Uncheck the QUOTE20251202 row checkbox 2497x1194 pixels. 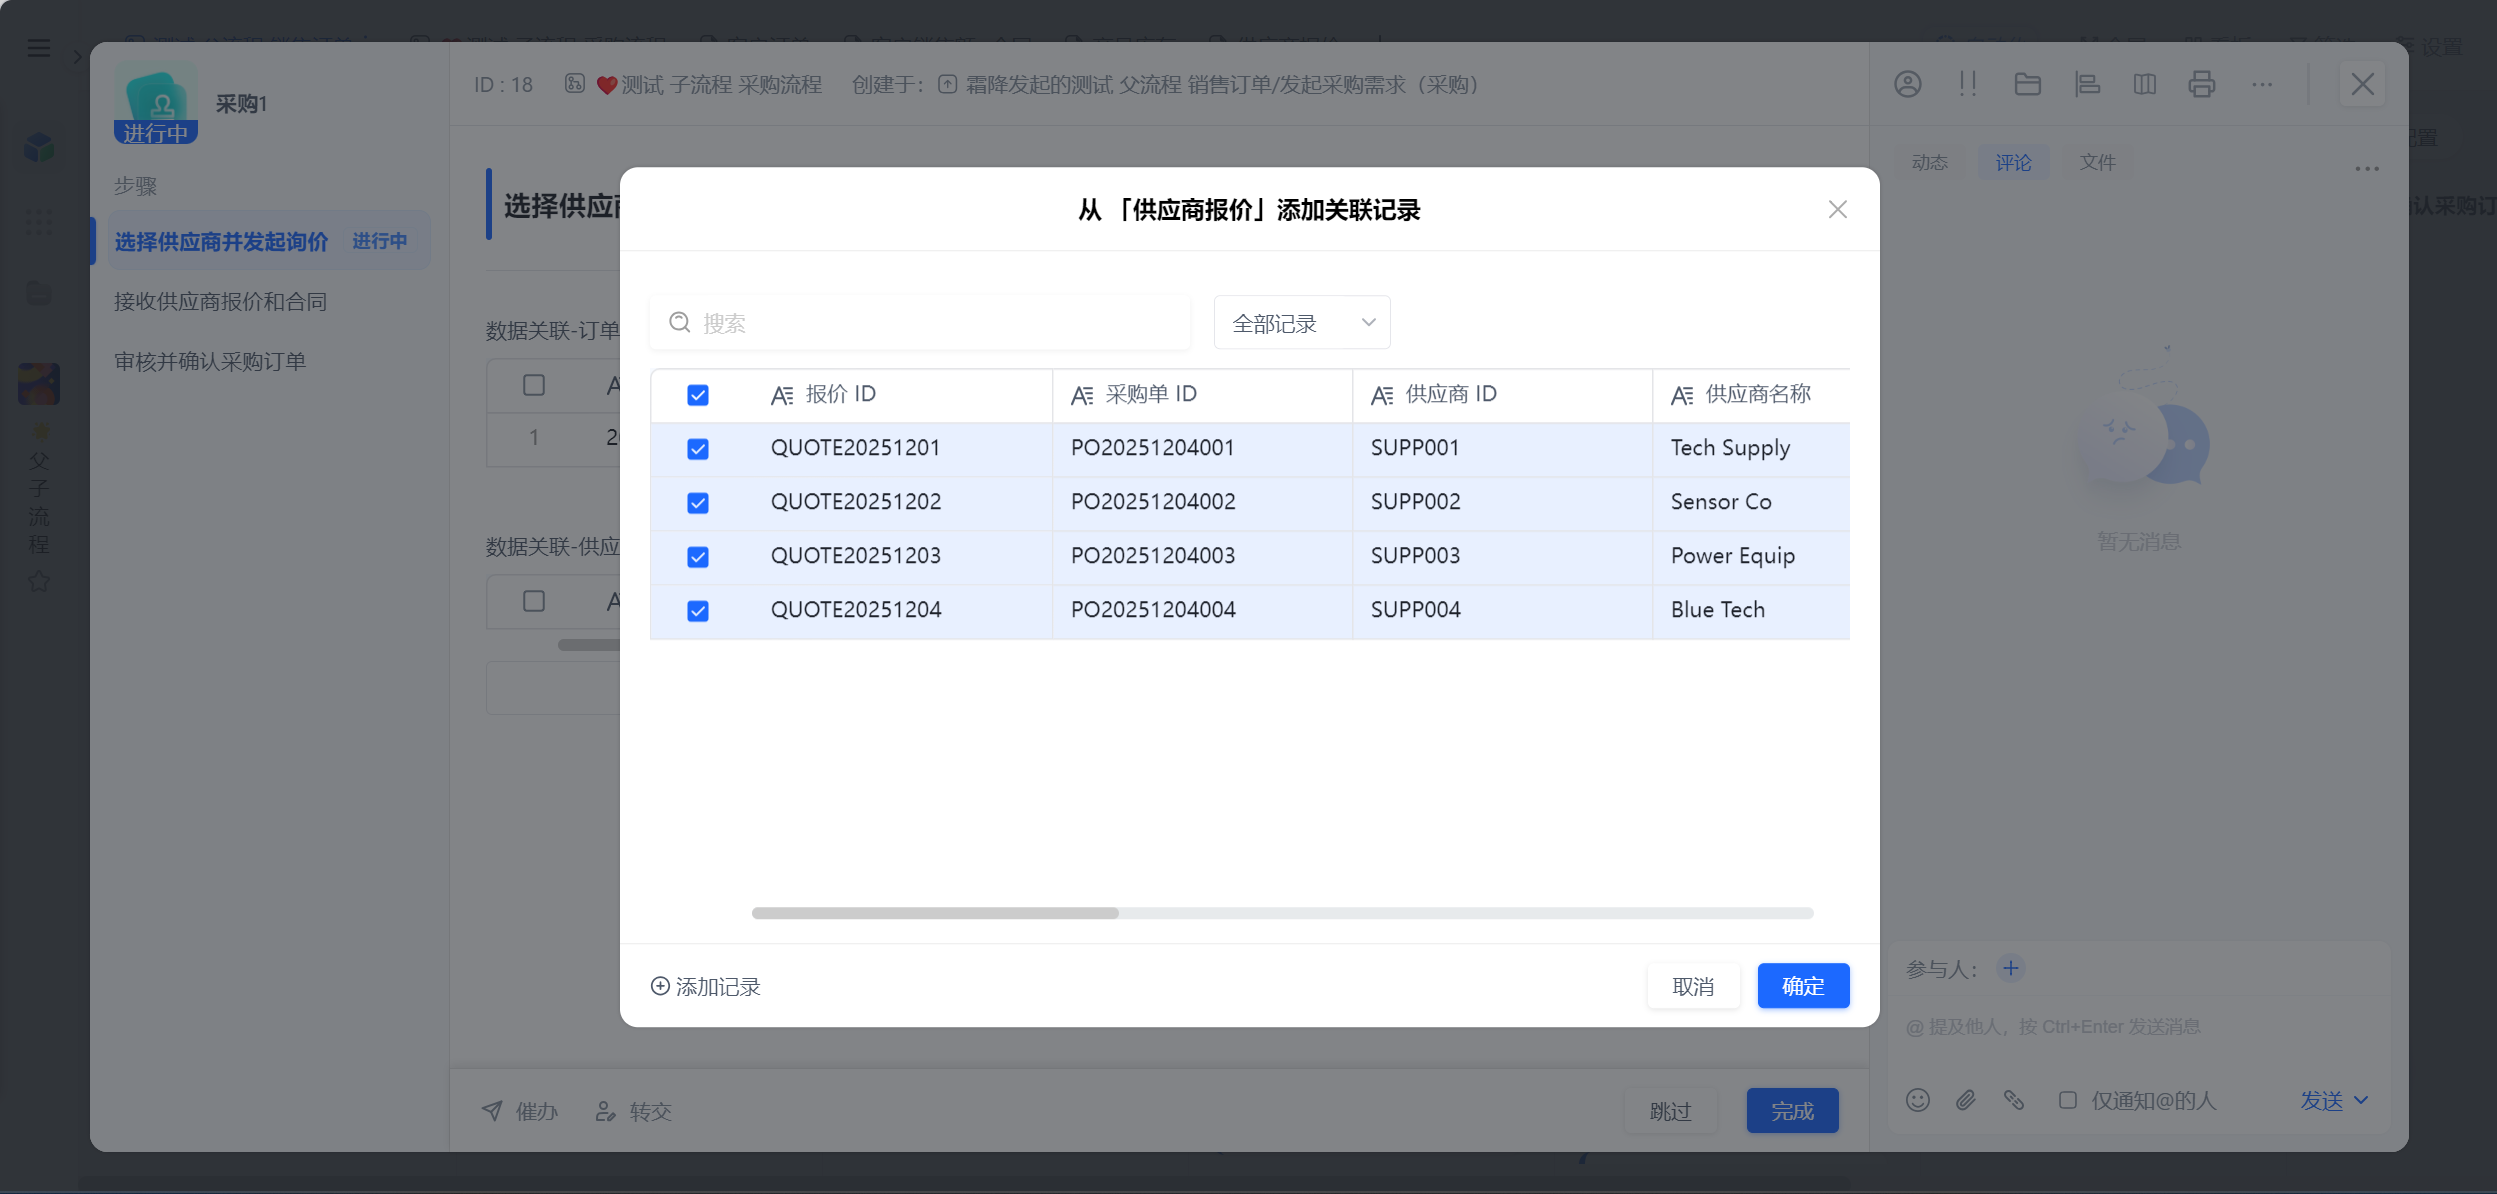coord(698,503)
